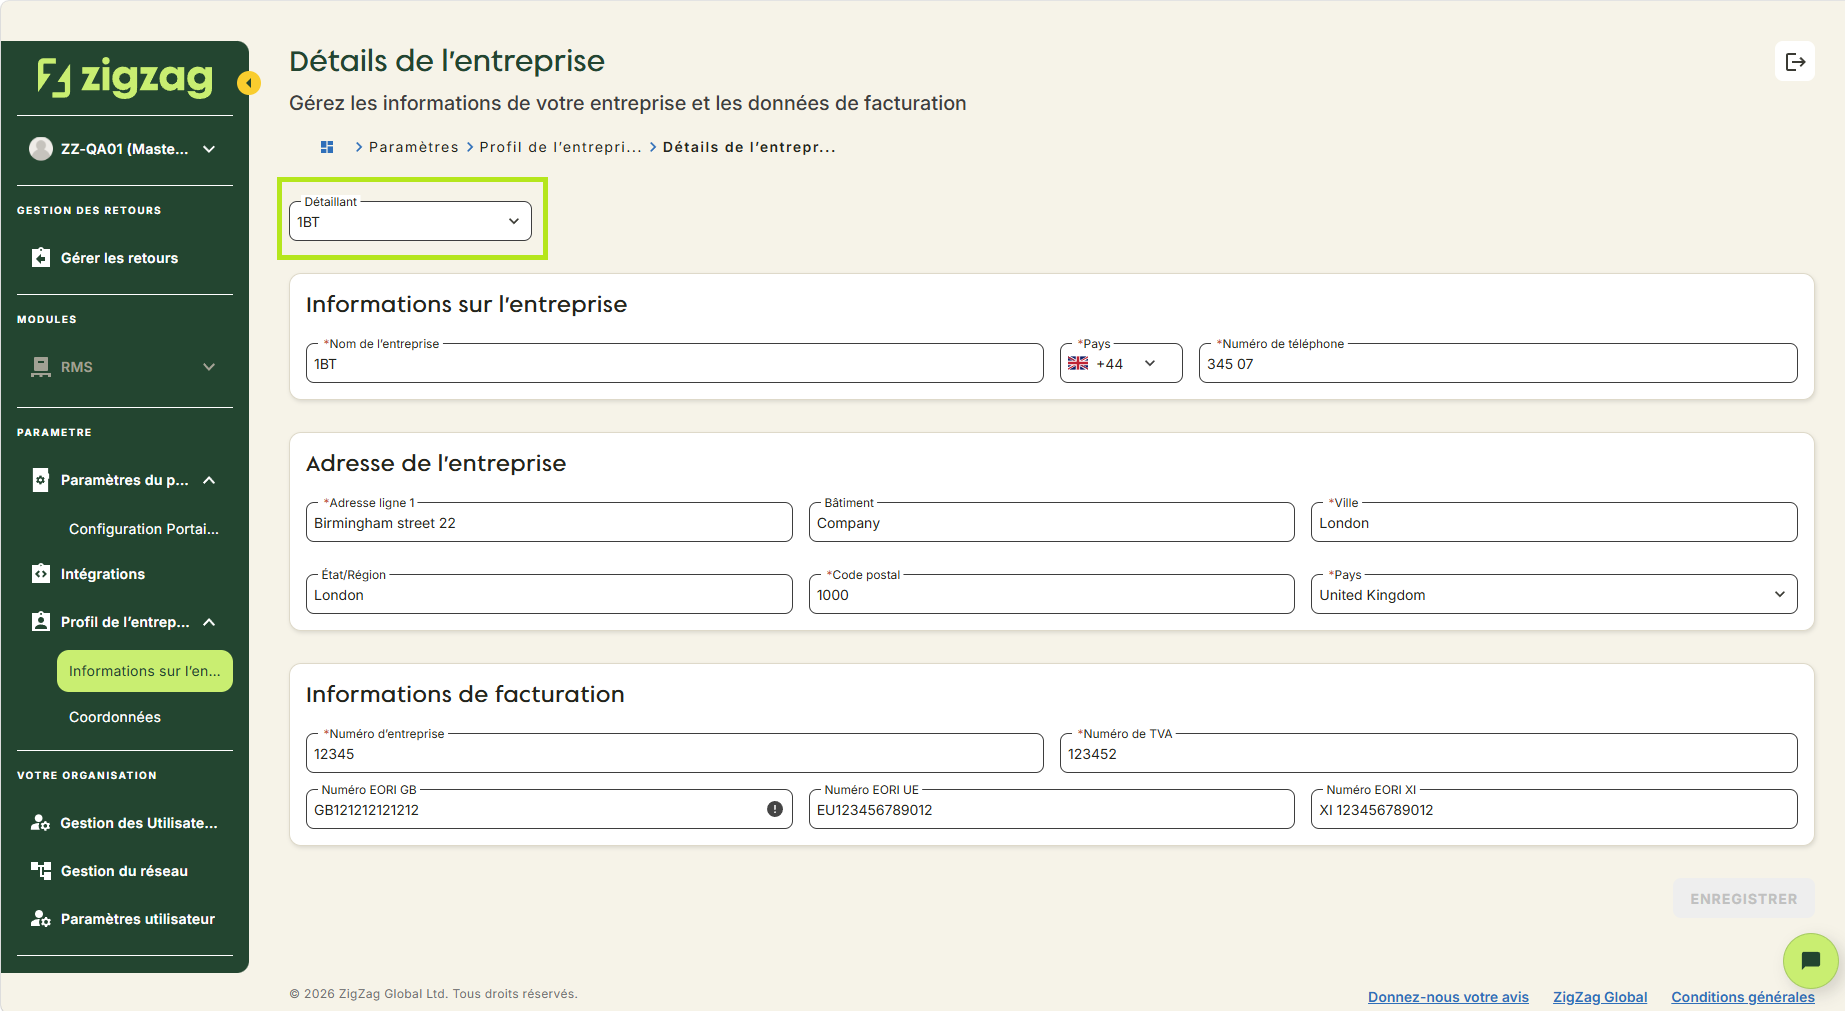This screenshot has width=1845, height=1011.
Task: Expand the ZZ-QA01 account menu chevron
Action: pyautogui.click(x=209, y=149)
